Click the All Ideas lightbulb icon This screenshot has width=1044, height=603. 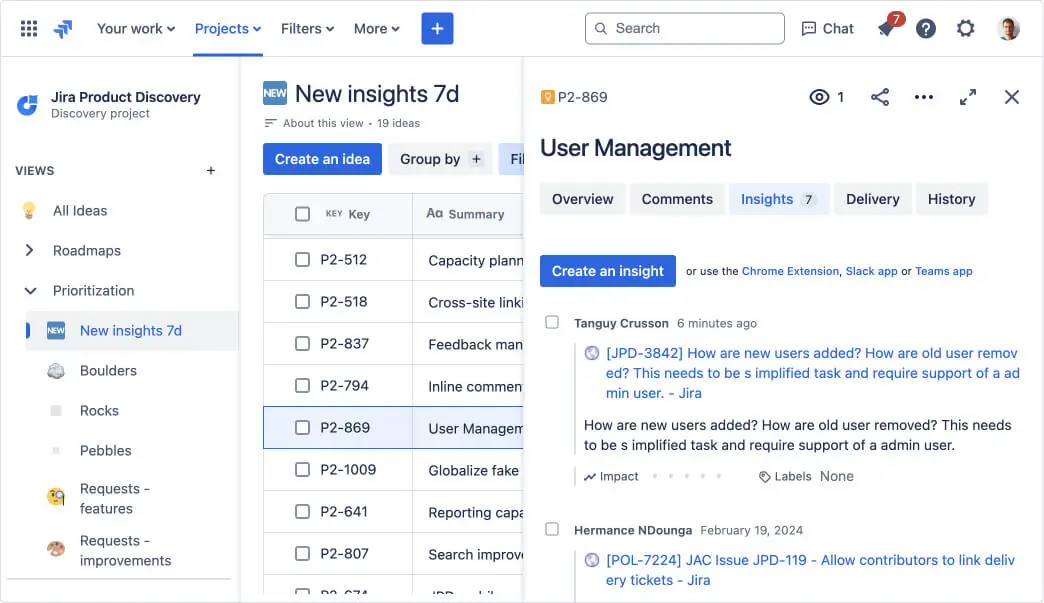pos(29,210)
